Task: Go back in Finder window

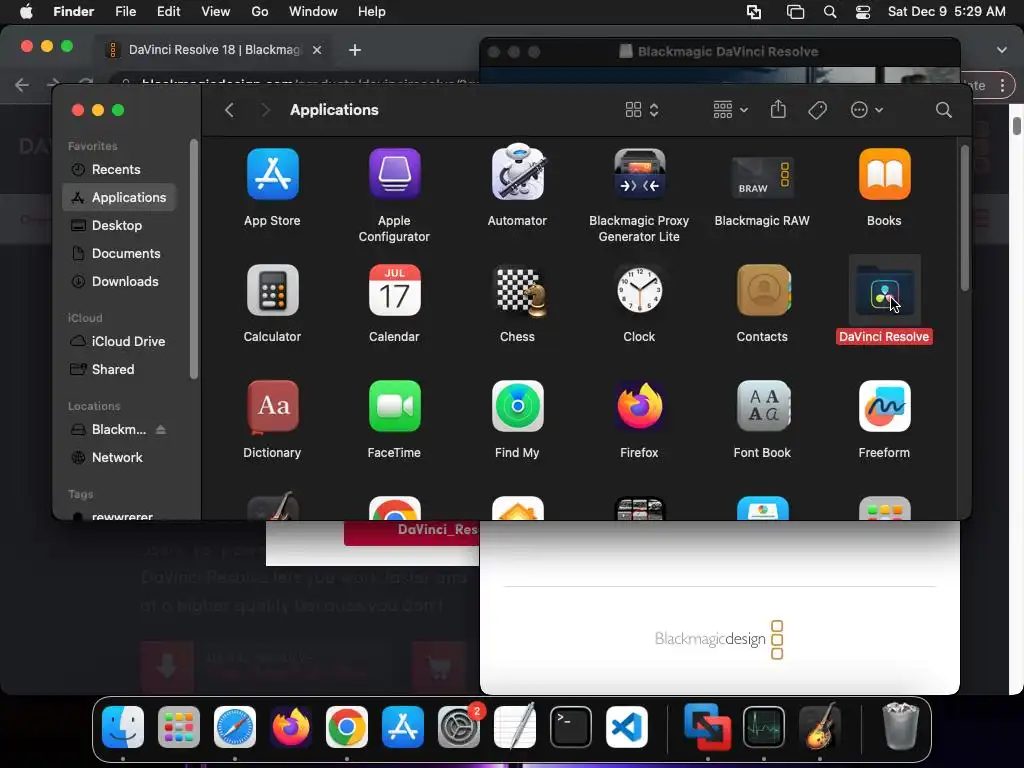Action: tap(229, 110)
